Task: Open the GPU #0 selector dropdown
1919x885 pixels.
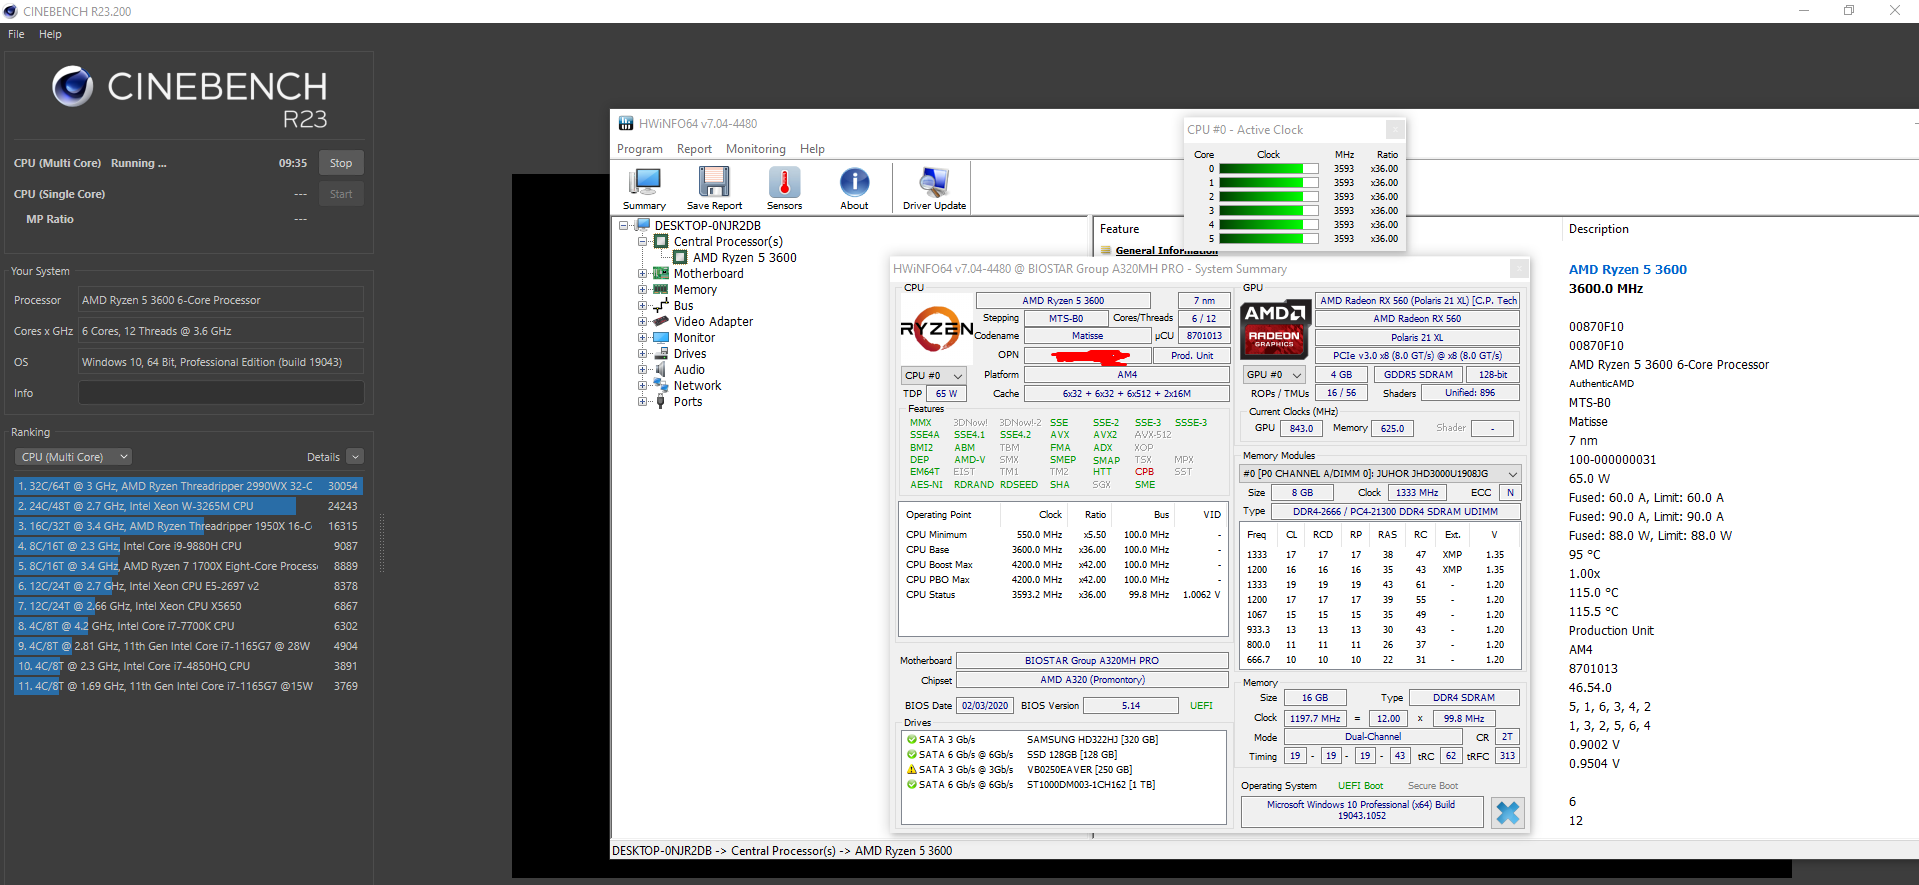Action: (x=1274, y=375)
